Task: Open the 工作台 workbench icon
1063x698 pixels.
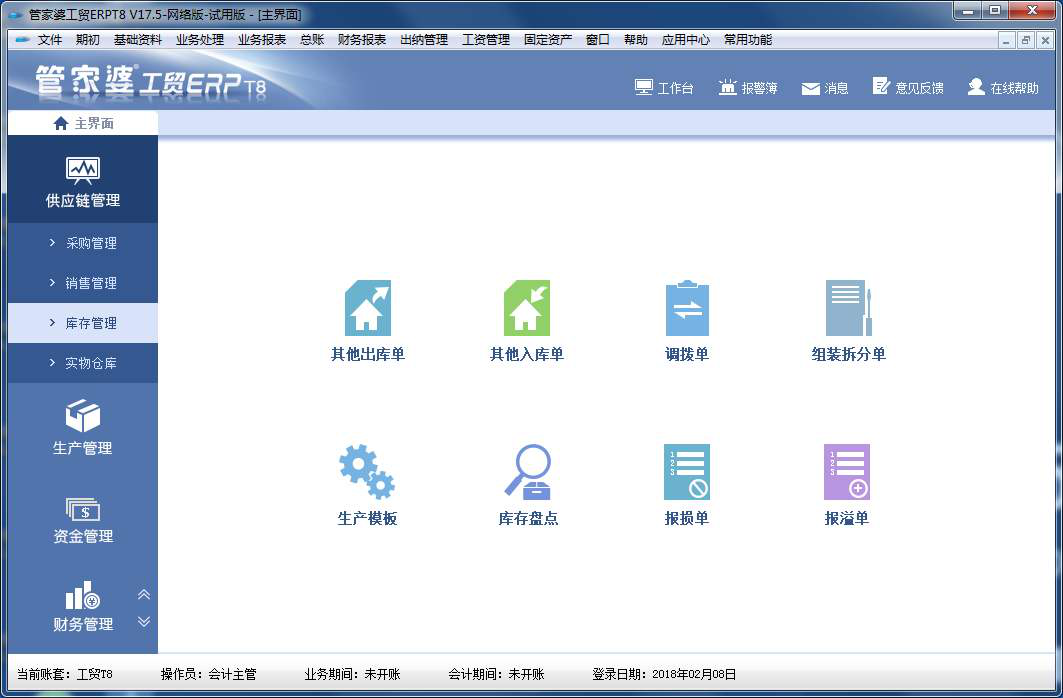Action: pos(664,87)
